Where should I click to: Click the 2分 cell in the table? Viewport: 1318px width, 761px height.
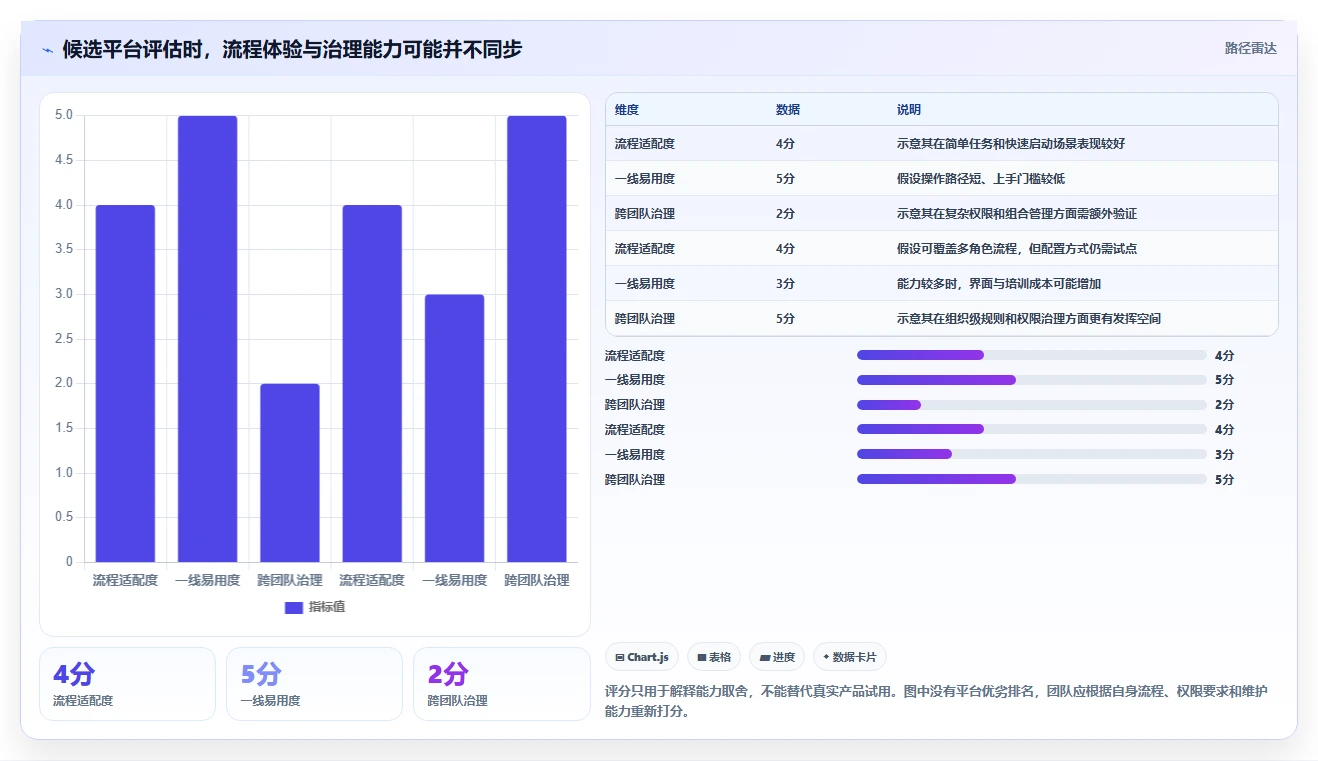[786, 214]
